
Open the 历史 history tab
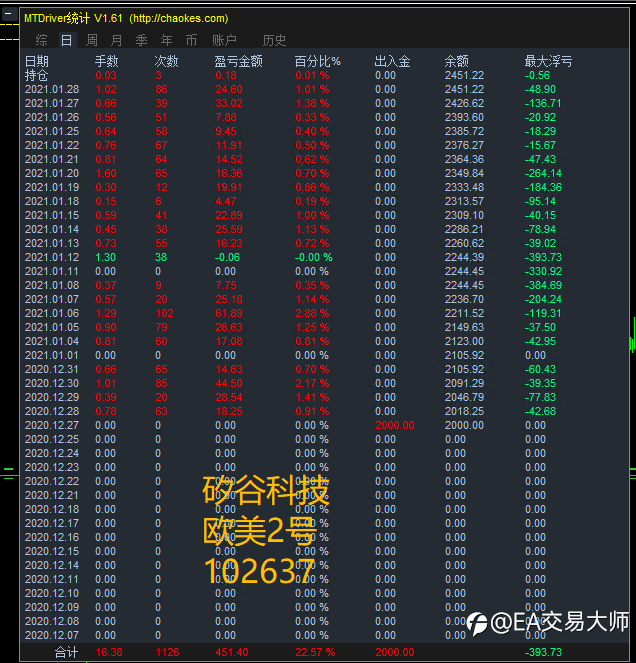point(274,40)
